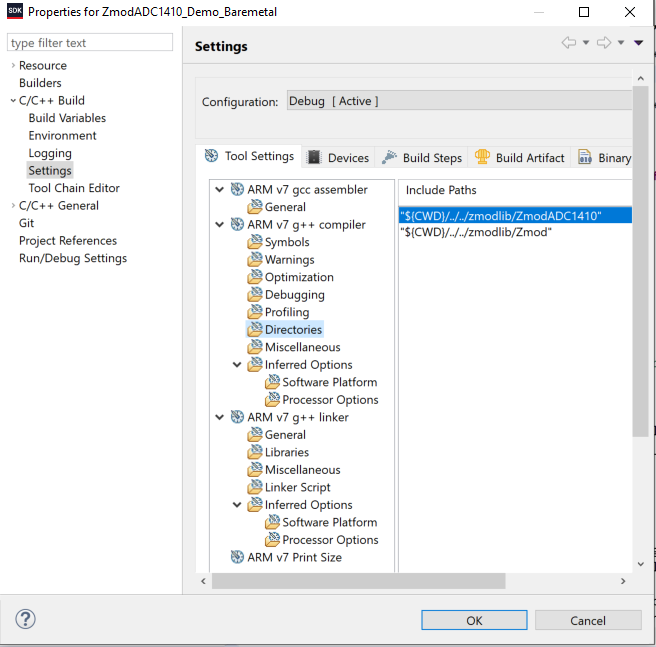Collapse the ARM v7 gcc assembler node
The width and height of the screenshot is (656, 647).
(x=220, y=190)
